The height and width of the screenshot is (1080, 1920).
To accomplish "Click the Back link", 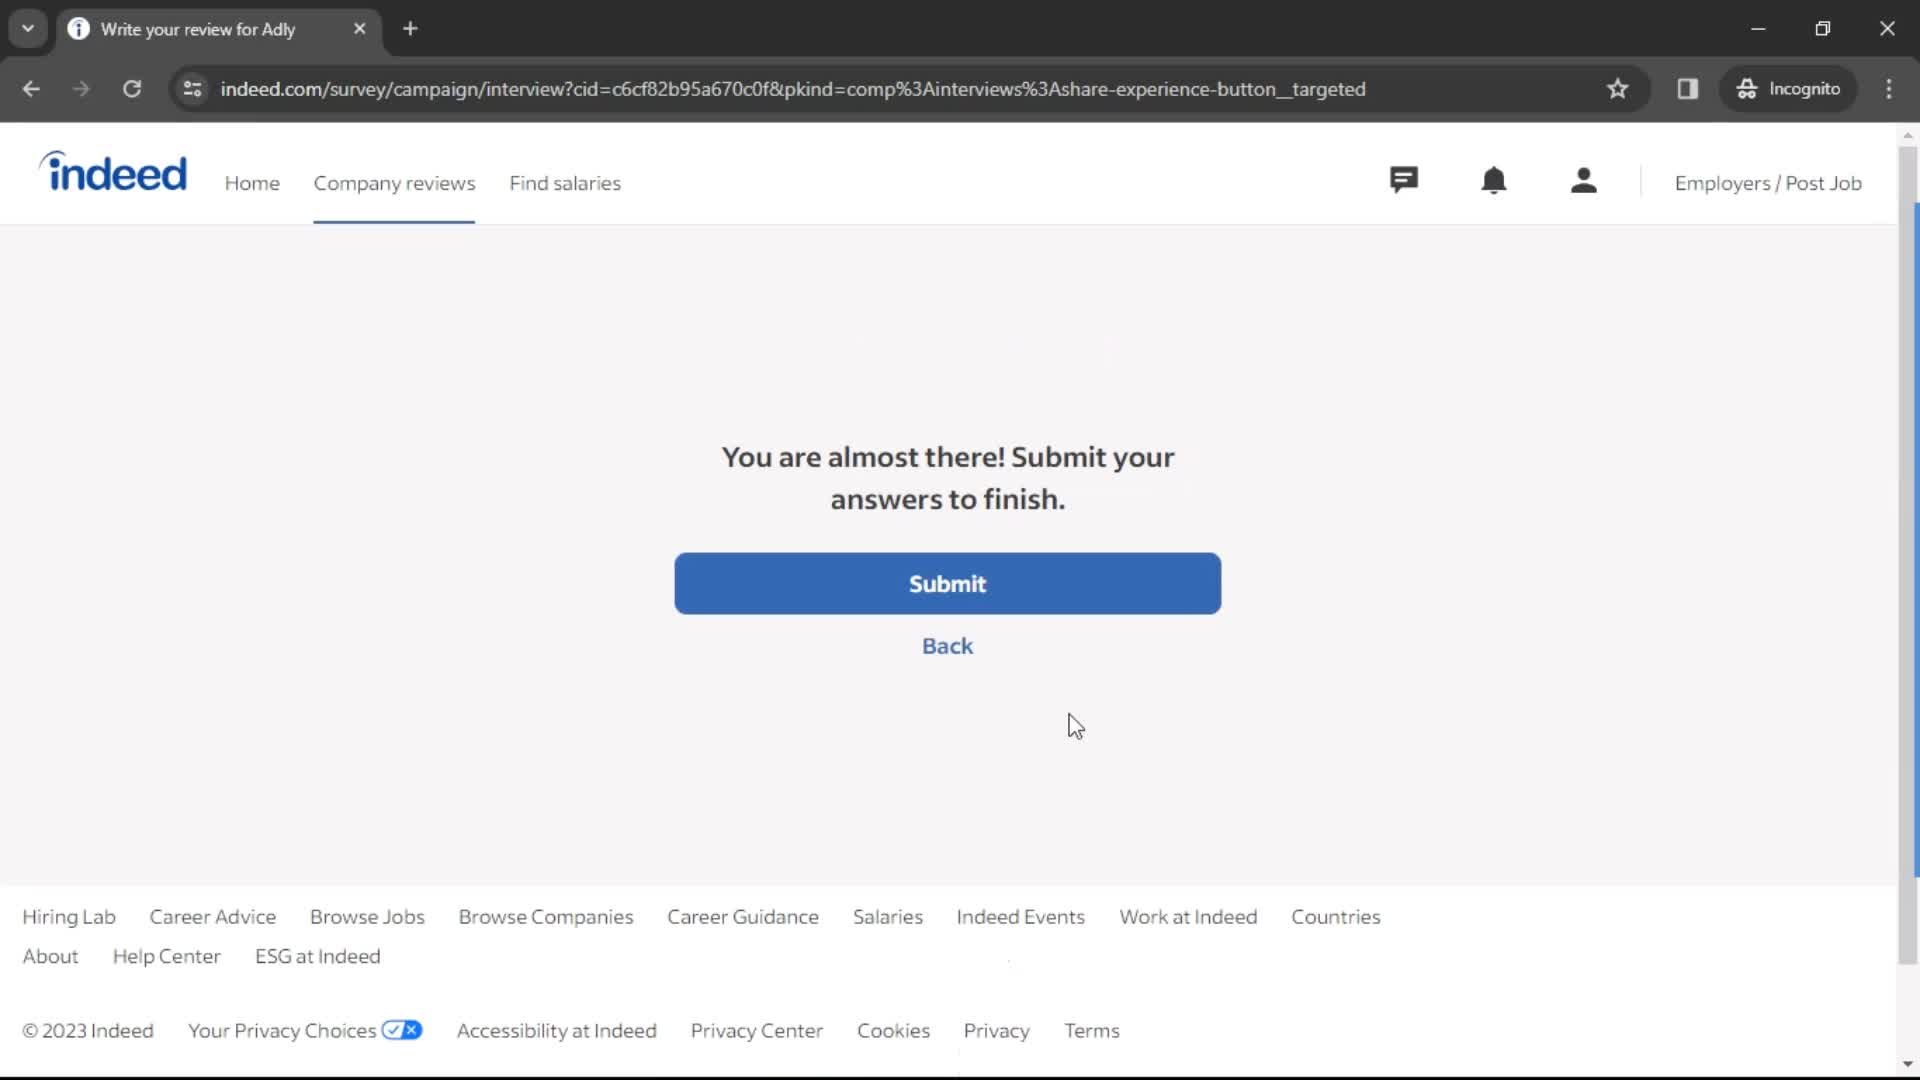I will coord(947,645).
